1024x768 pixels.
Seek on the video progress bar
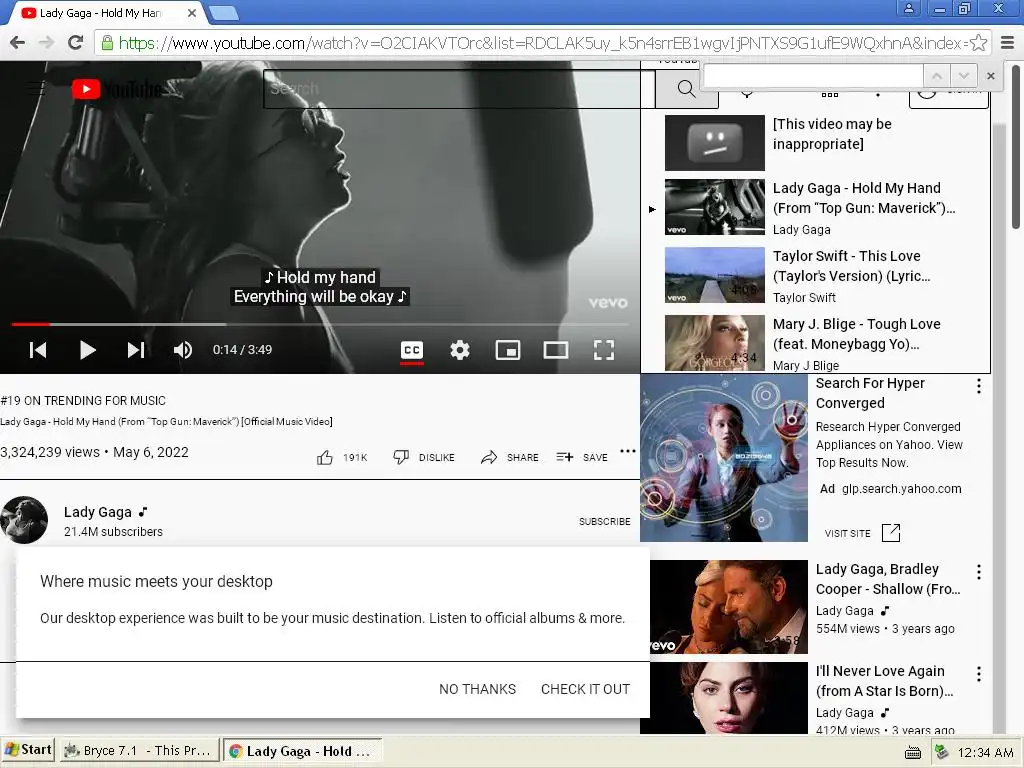click(x=320, y=324)
